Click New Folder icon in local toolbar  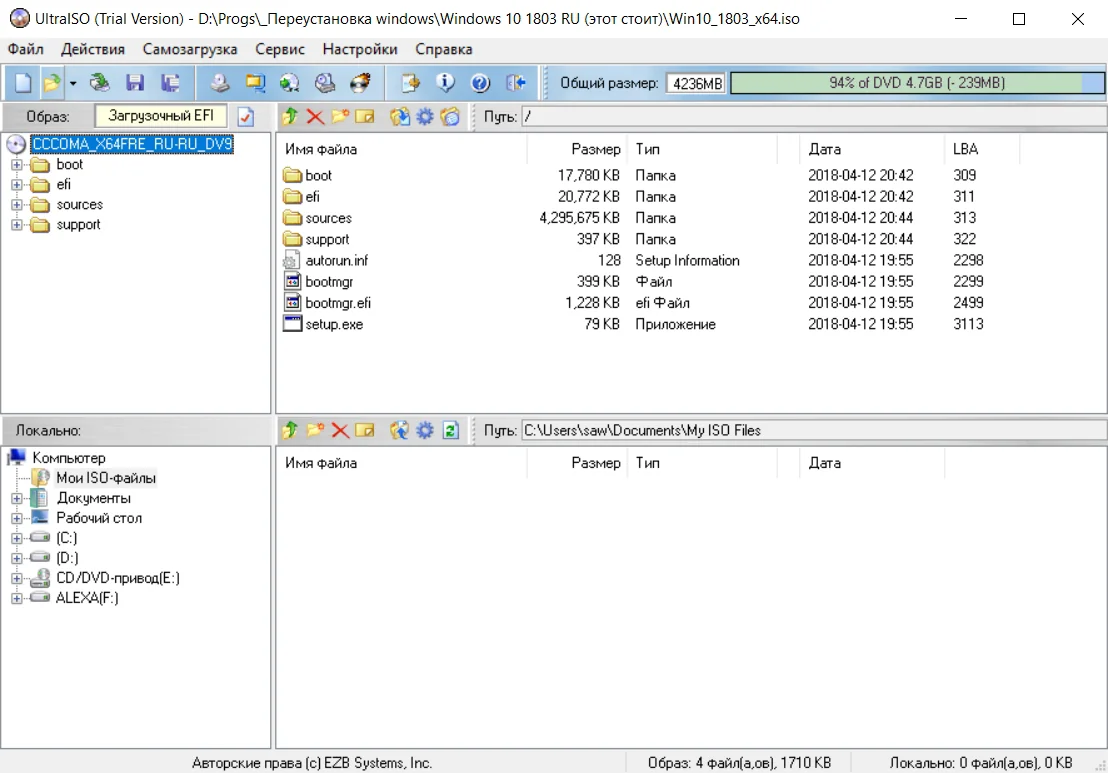point(315,430)
